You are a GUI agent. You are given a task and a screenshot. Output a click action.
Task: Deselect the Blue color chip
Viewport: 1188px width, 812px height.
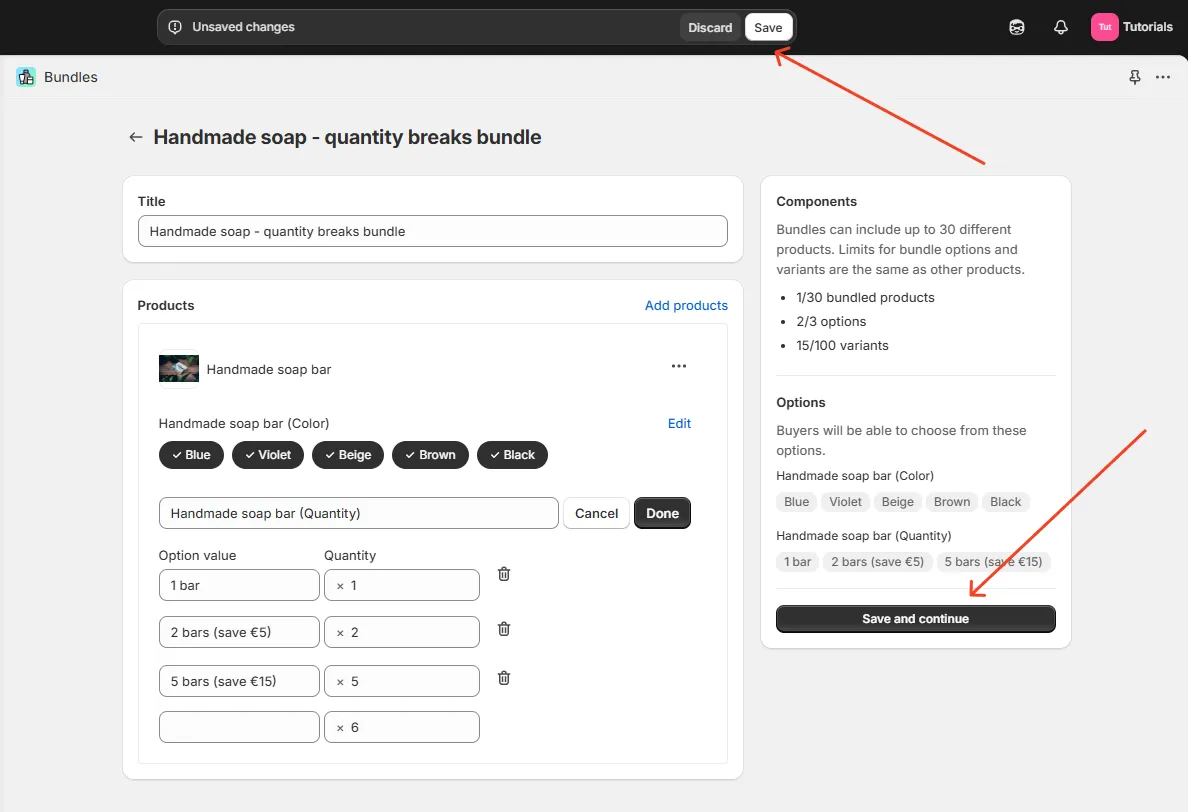190,455
